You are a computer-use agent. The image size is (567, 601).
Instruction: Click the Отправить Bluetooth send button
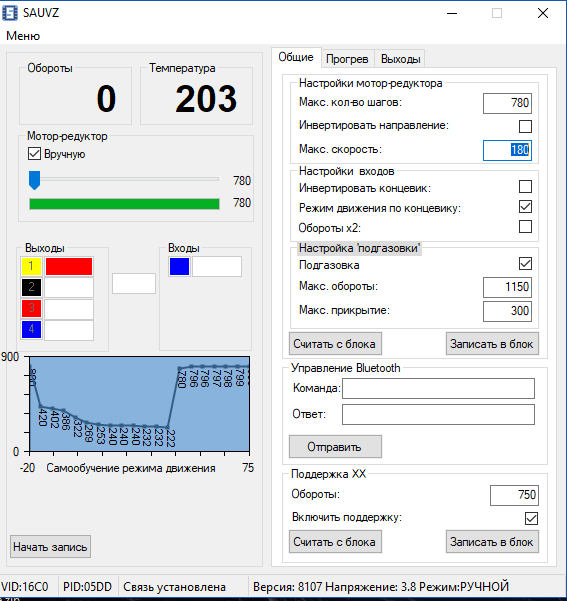pyautogui.click(x=335, y=447)
